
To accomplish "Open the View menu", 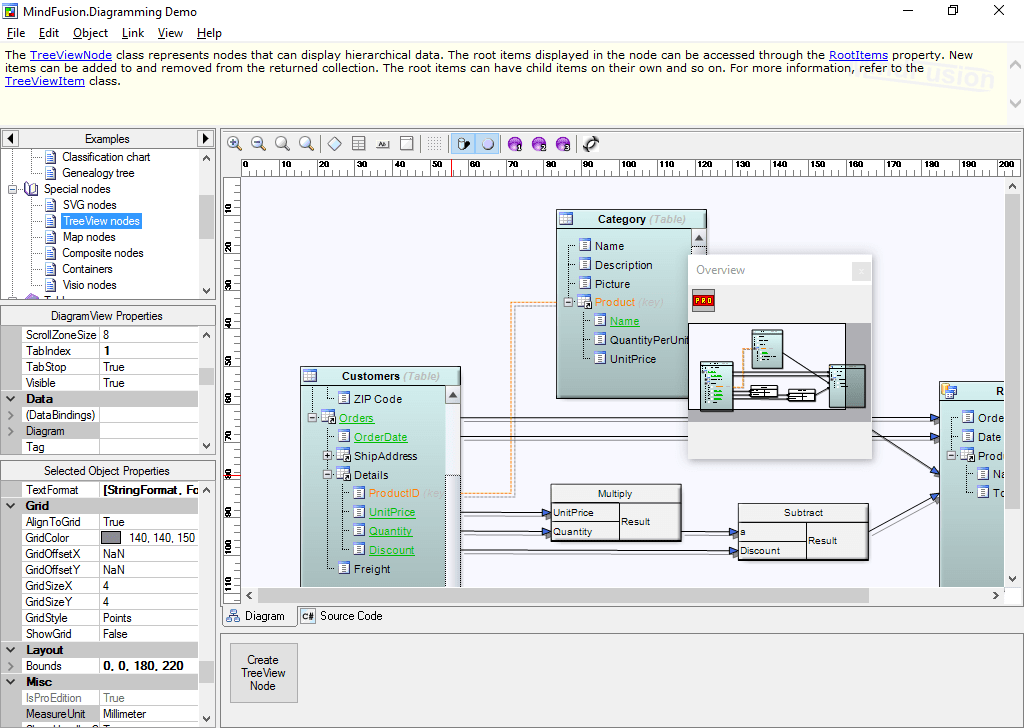I will tap(170, 32).
